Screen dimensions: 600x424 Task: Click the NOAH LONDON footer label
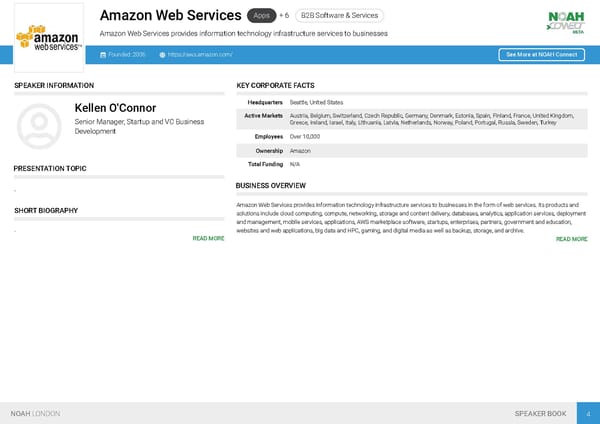point(35,413)
